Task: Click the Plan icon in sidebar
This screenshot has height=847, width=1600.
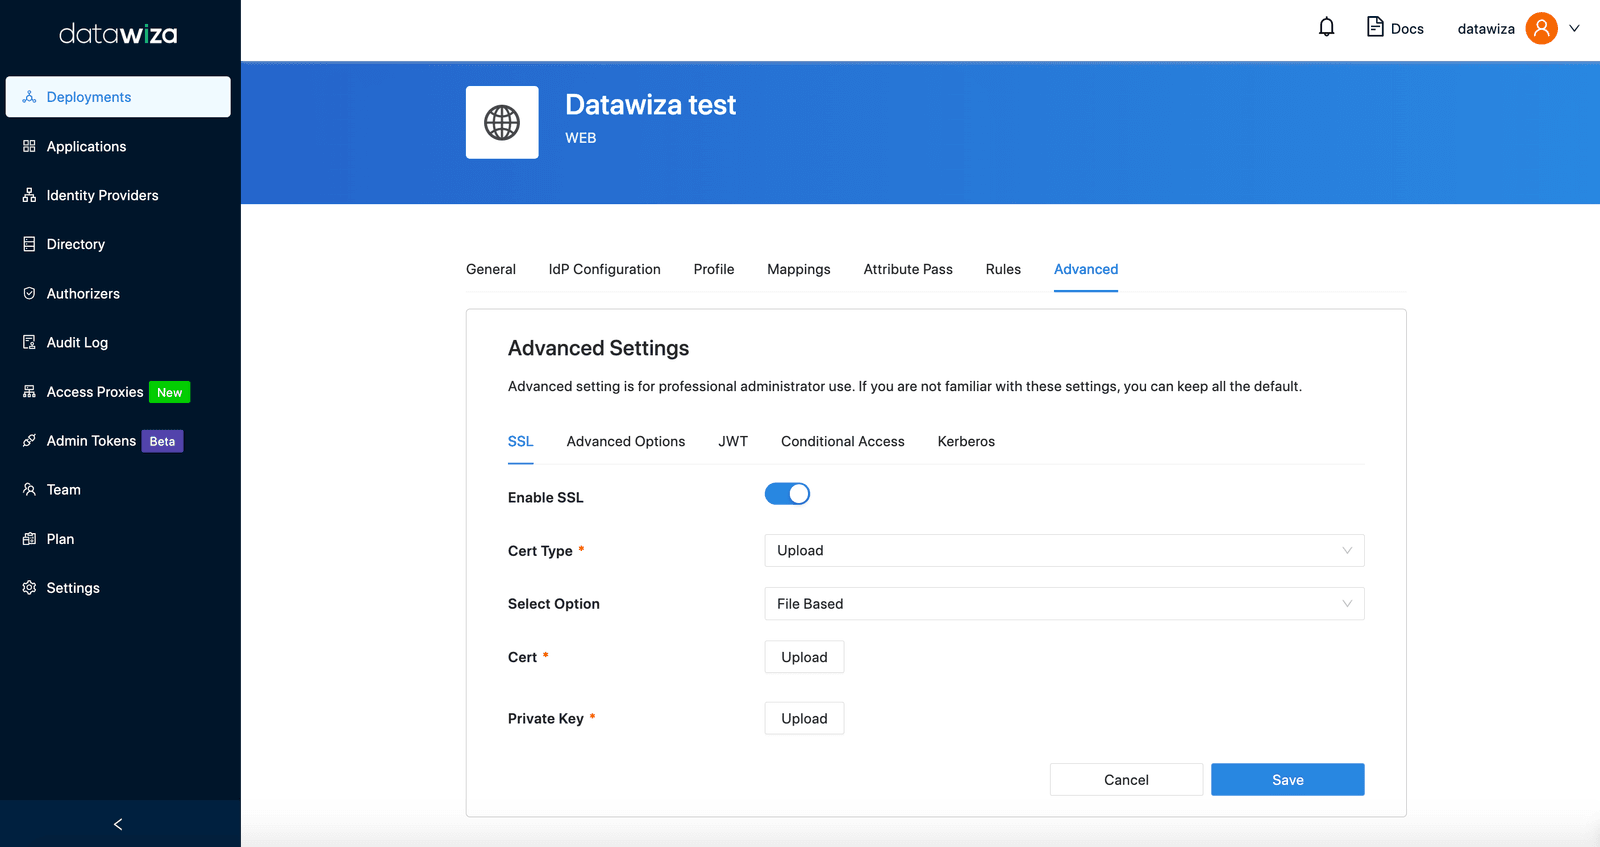Action: [29, 539]
